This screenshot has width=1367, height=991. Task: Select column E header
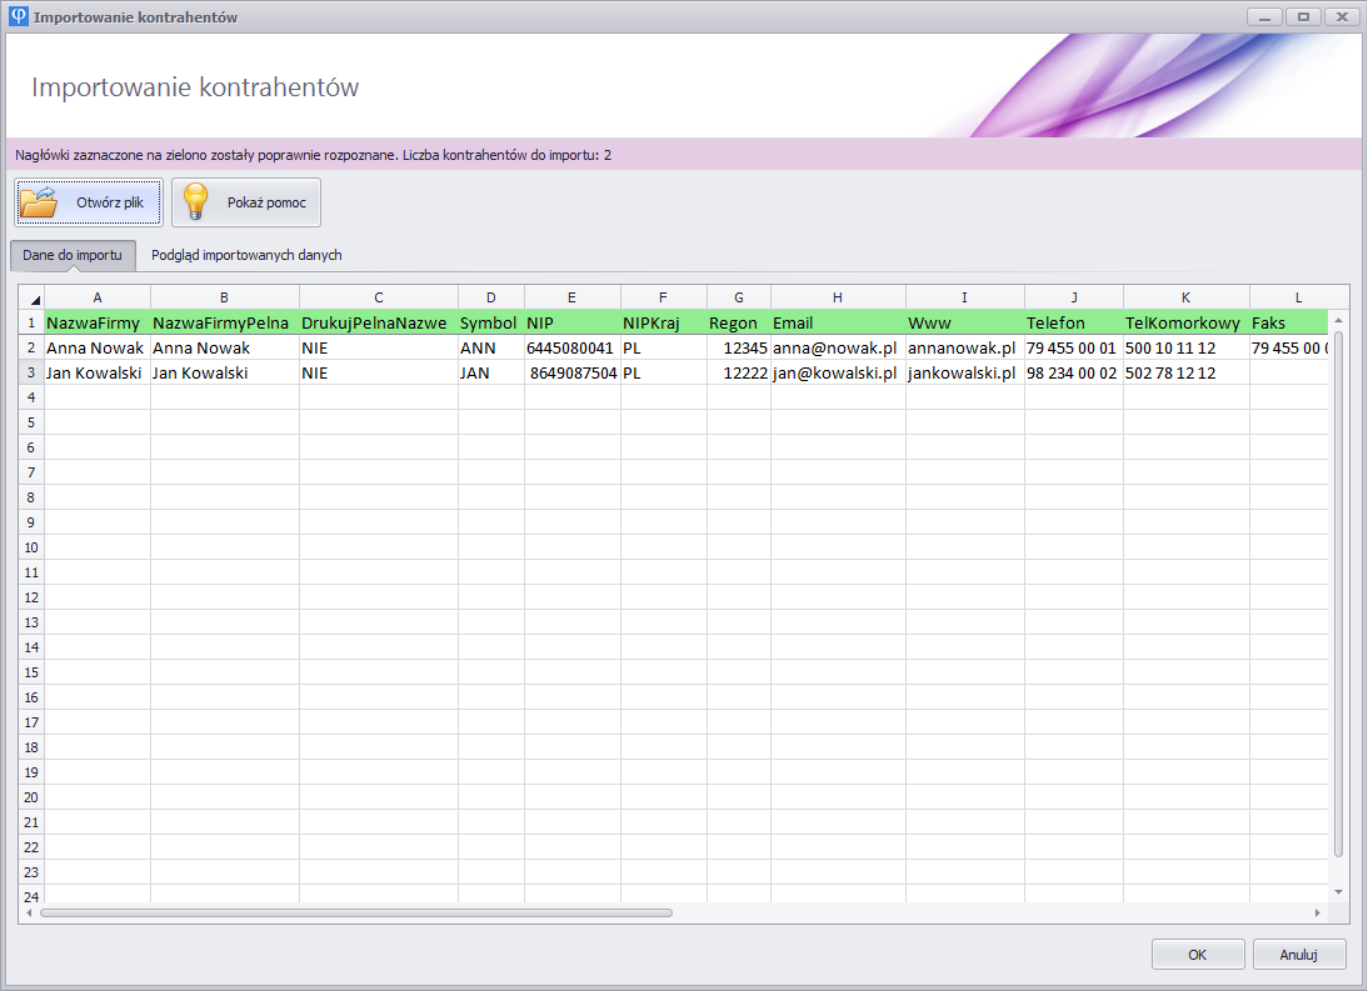[571, 298]
